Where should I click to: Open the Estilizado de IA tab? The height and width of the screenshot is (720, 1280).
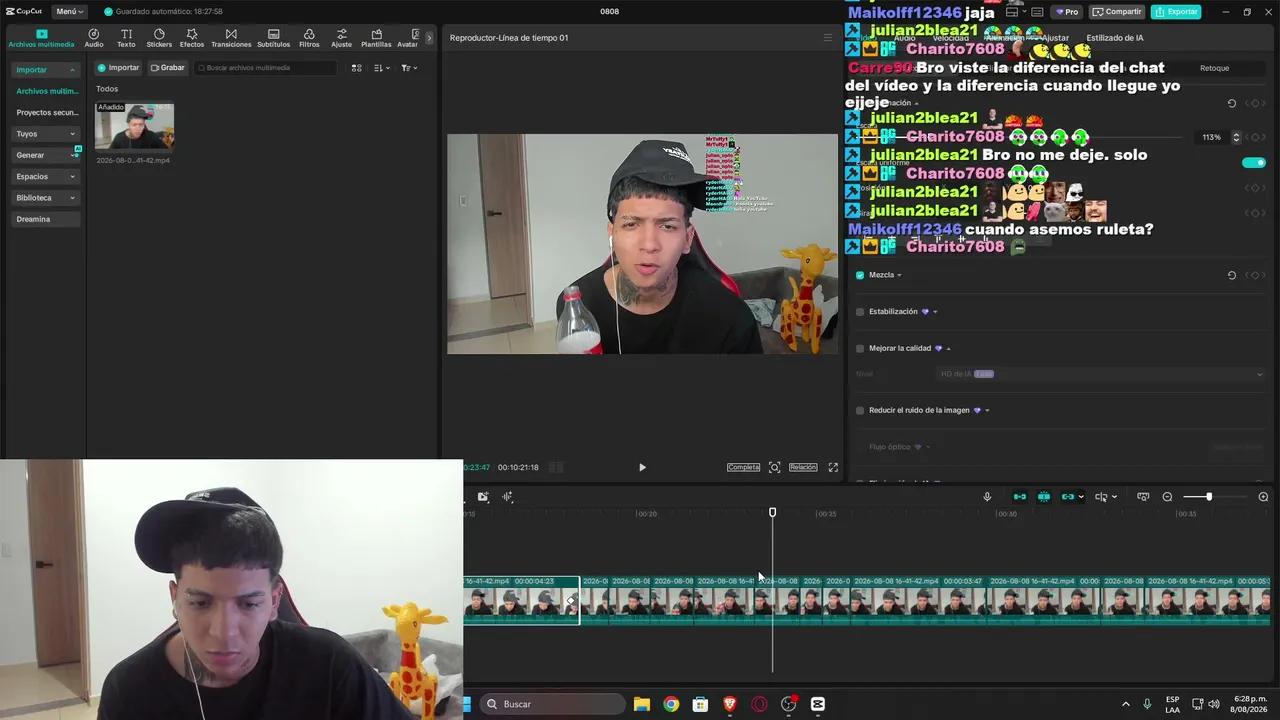coord(1114,38)
